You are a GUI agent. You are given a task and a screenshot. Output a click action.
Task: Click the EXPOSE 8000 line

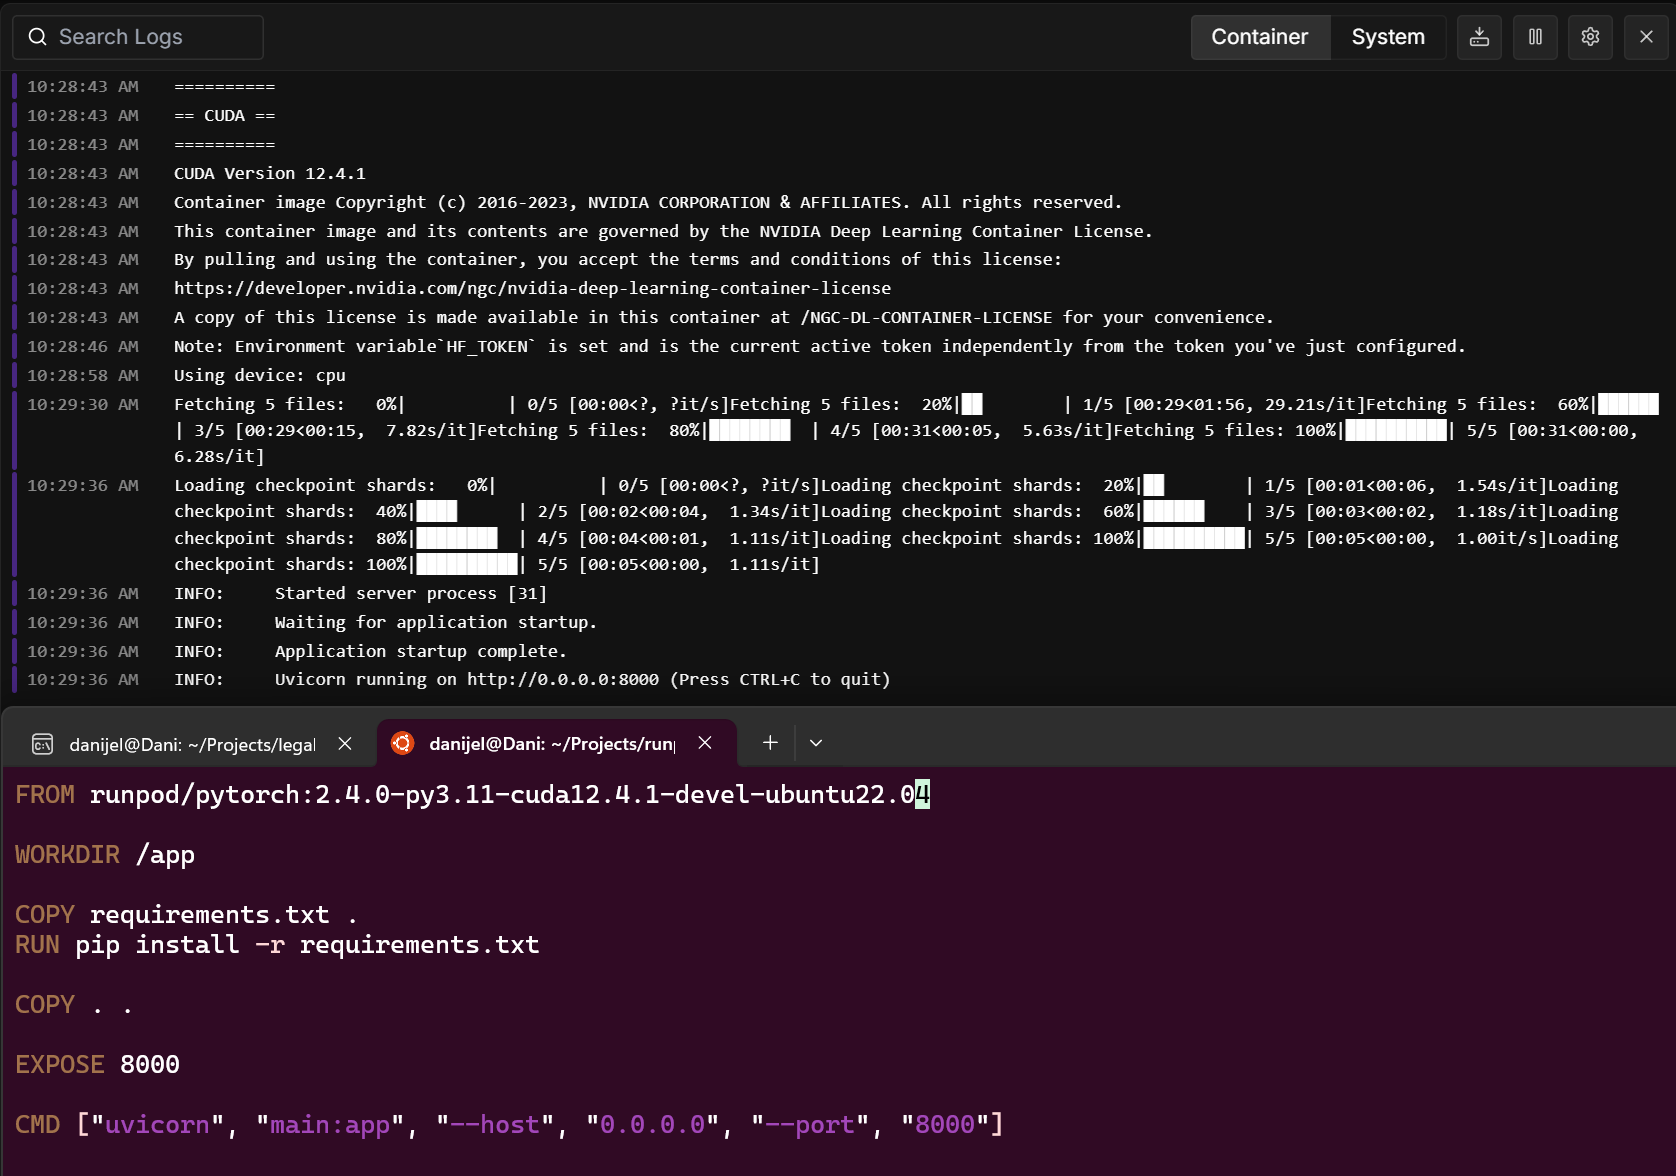click(97, 1065)
